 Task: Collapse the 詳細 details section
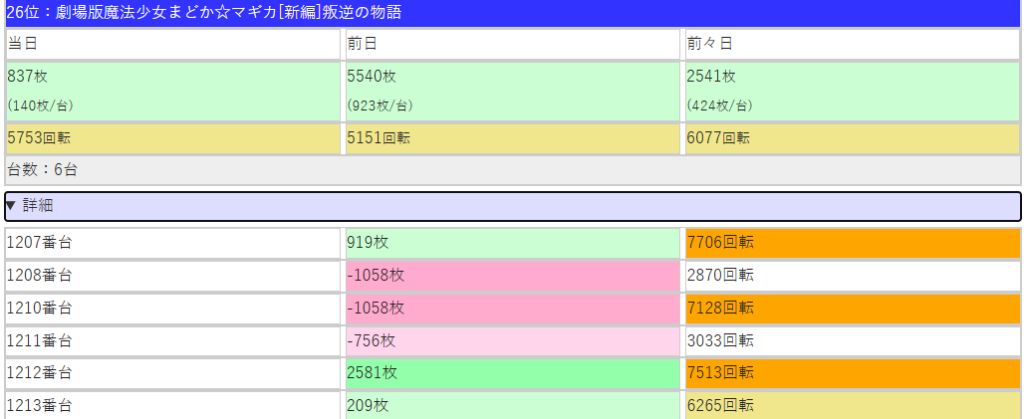click(x=513, y=206)
